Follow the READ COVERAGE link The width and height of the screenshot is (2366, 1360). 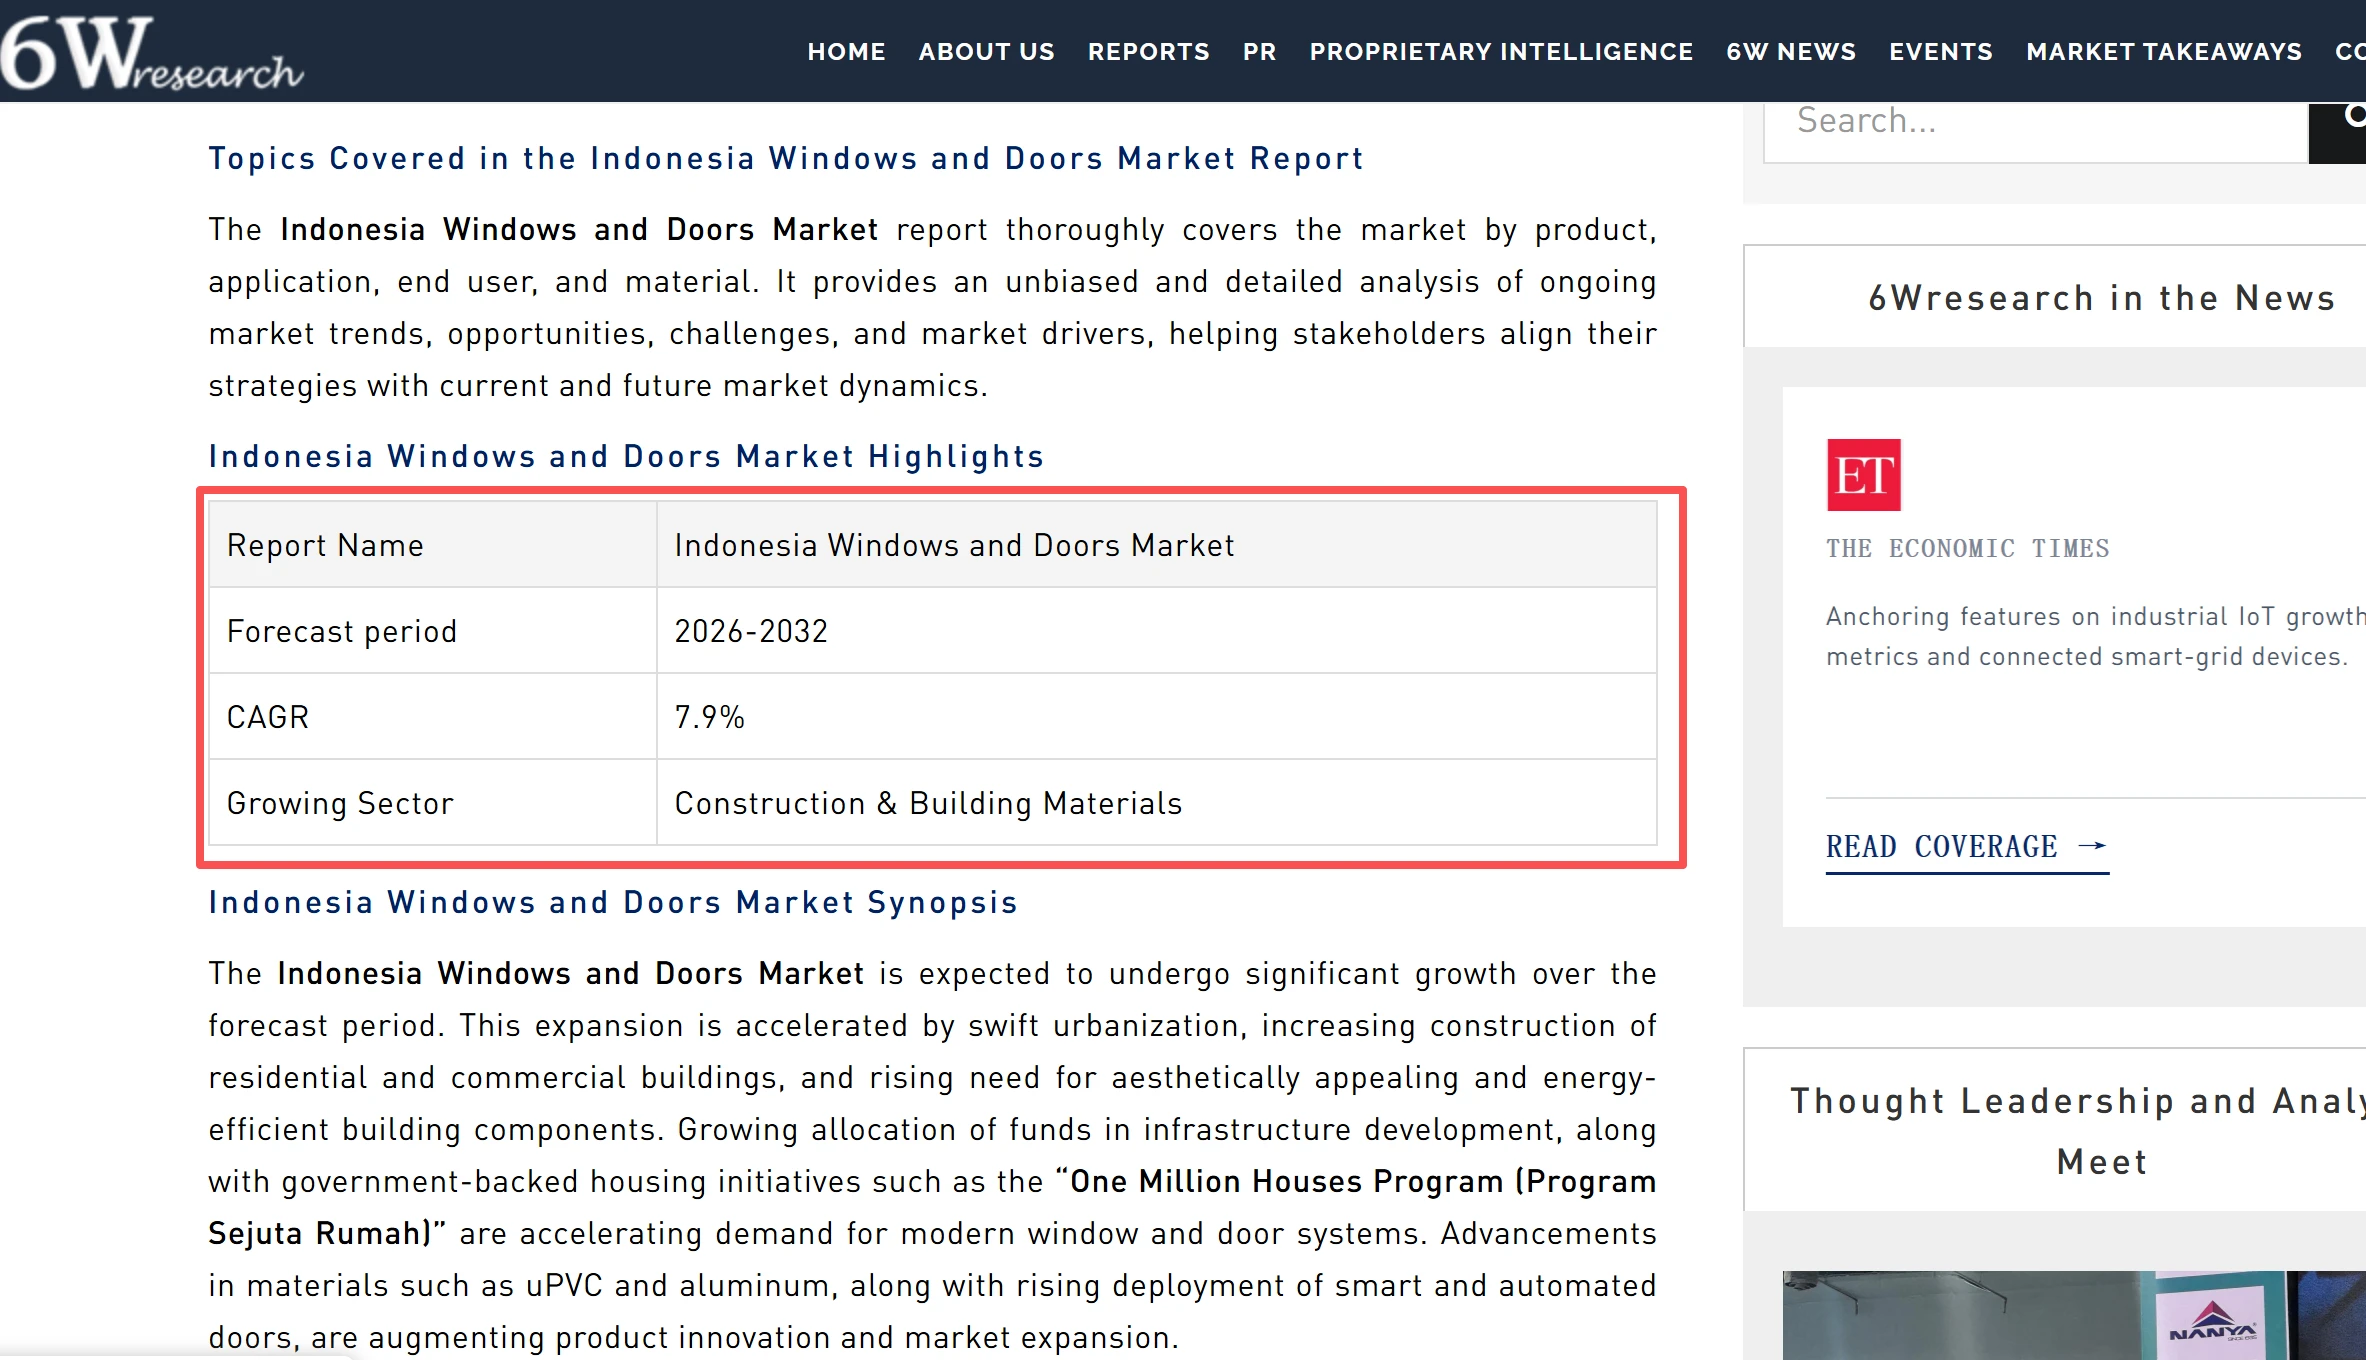tap(1966, 847)
